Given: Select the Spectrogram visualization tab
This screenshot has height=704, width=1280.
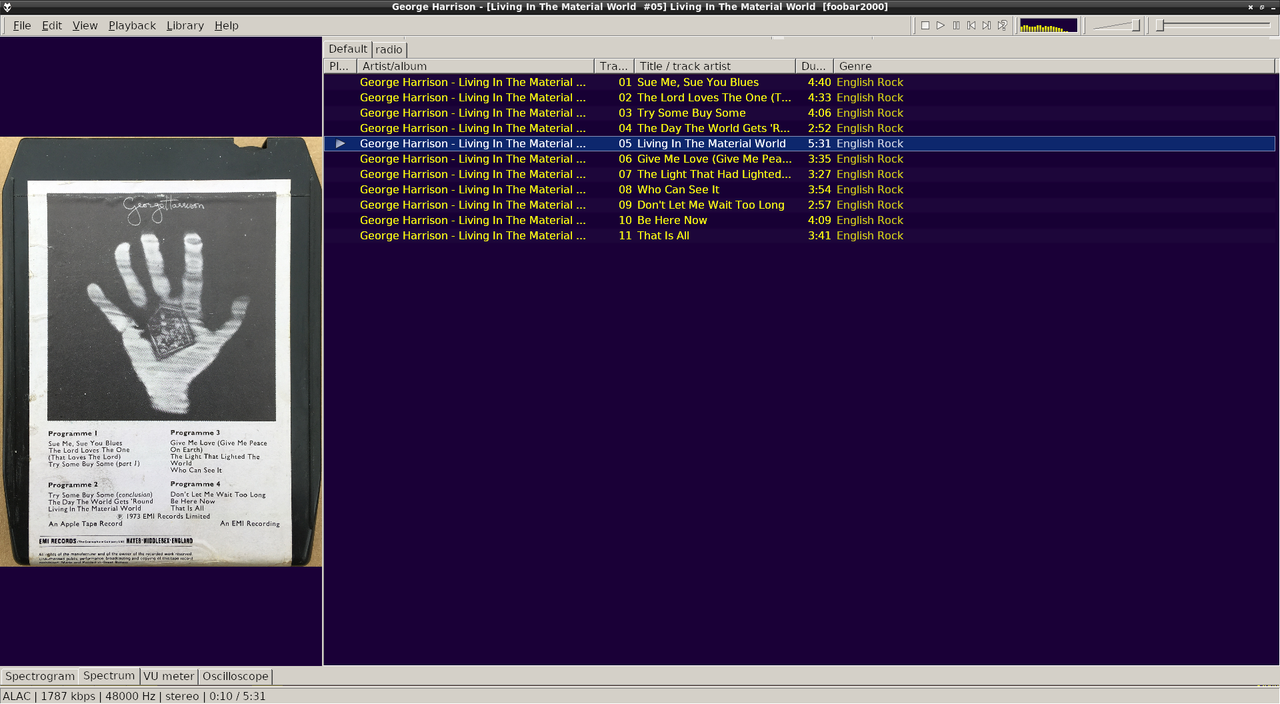Looking at the screenshot, I should [x=40, y=676].
